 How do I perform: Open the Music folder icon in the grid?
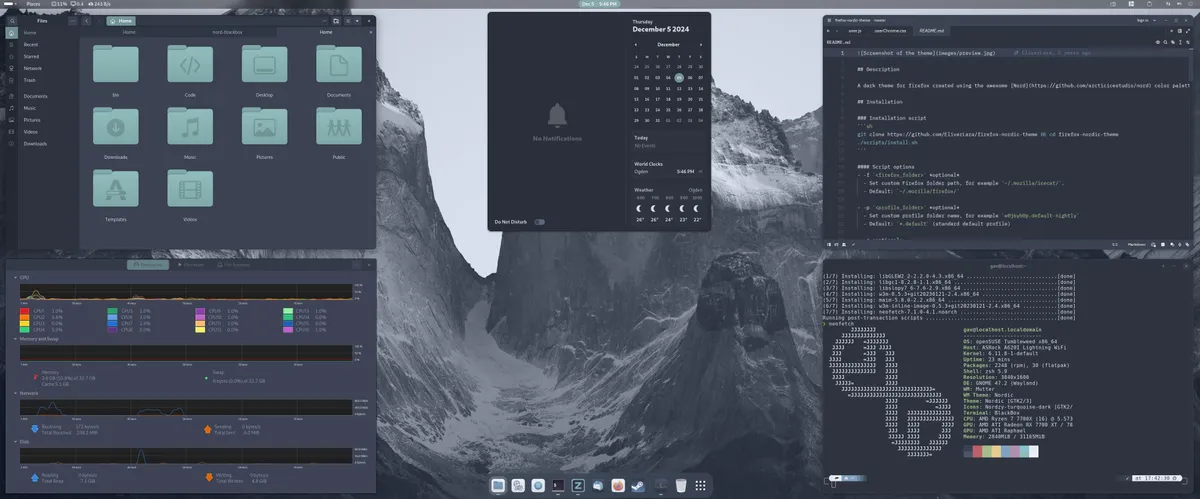click(190, 127)
